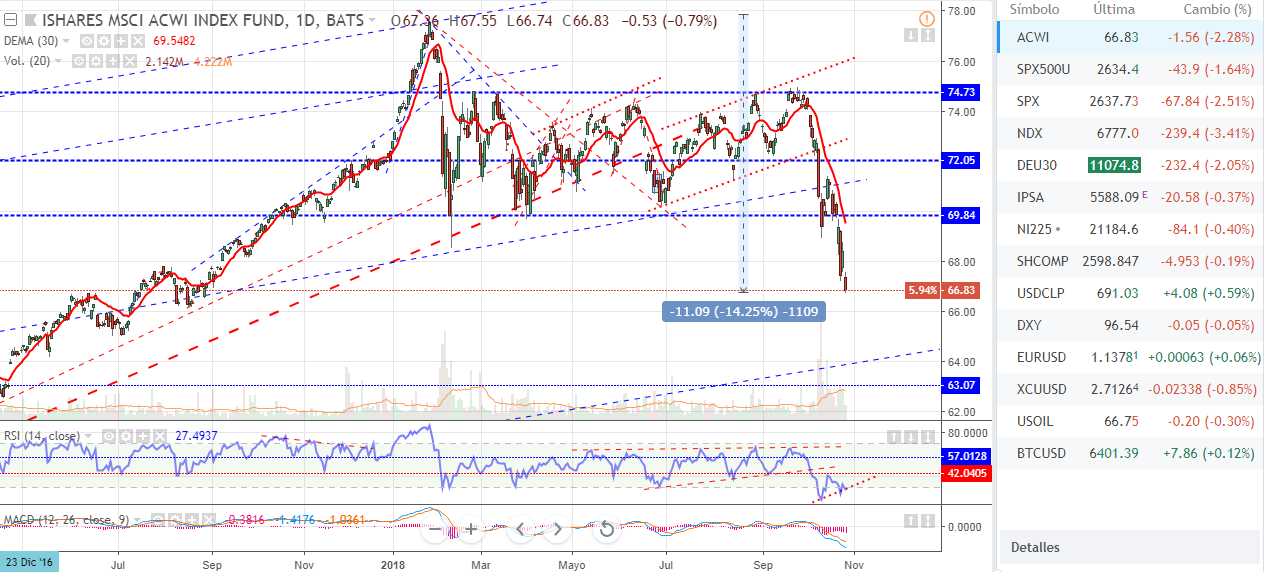Select SPX500U in the watchlist
Screen dimensions: 1264x572
tap(1130, 69)
